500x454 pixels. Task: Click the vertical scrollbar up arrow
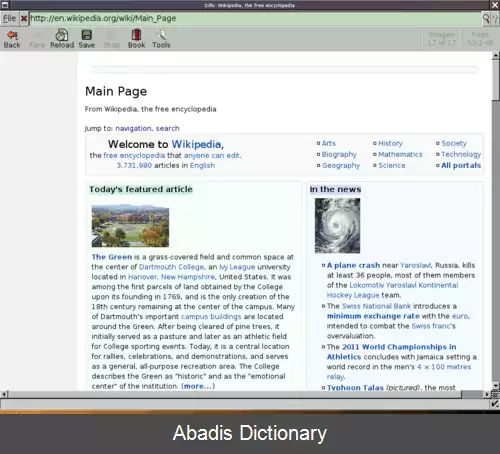coord(496,55)
